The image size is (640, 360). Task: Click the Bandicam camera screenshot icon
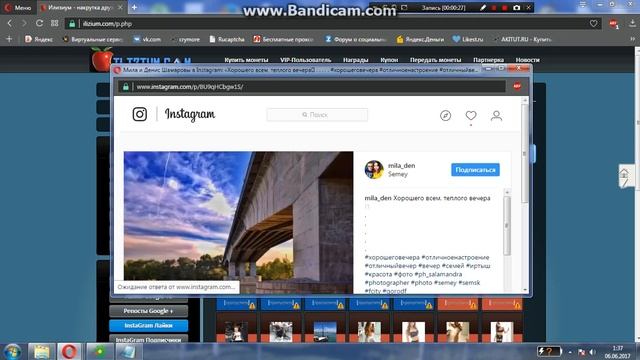coord(516,7)
